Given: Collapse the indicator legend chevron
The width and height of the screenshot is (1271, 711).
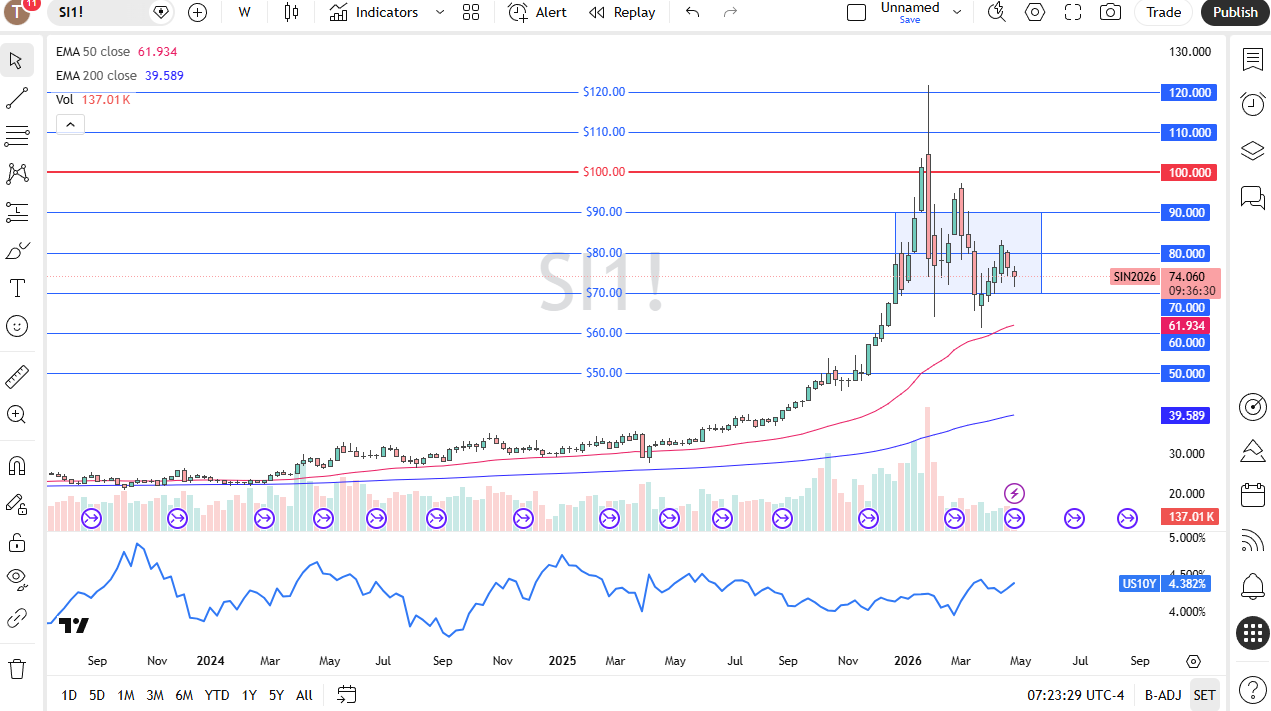Looking at the screenshot, I should (x=70, y=124).
